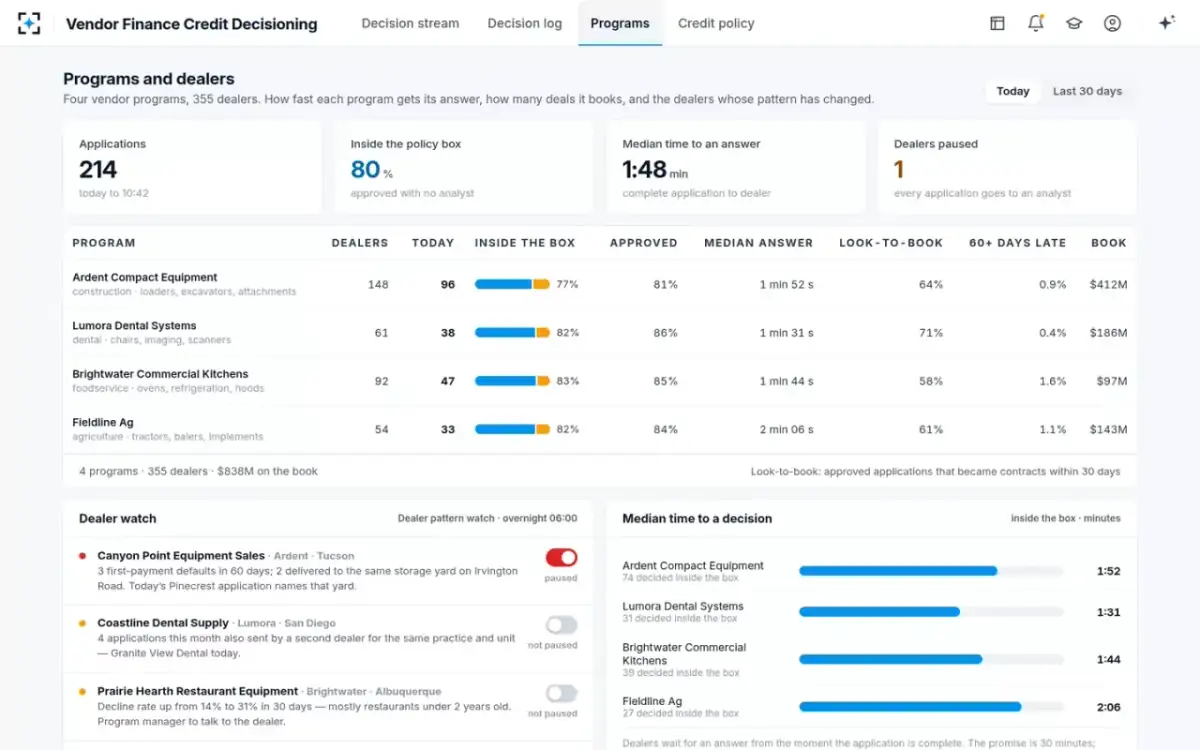Sort by the Dealers column header

(x=360, y=243)
